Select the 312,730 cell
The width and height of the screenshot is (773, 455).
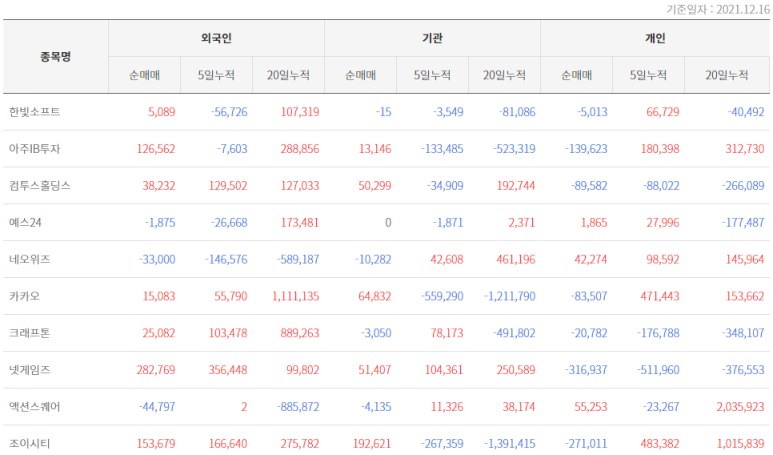tap(745, 149)
